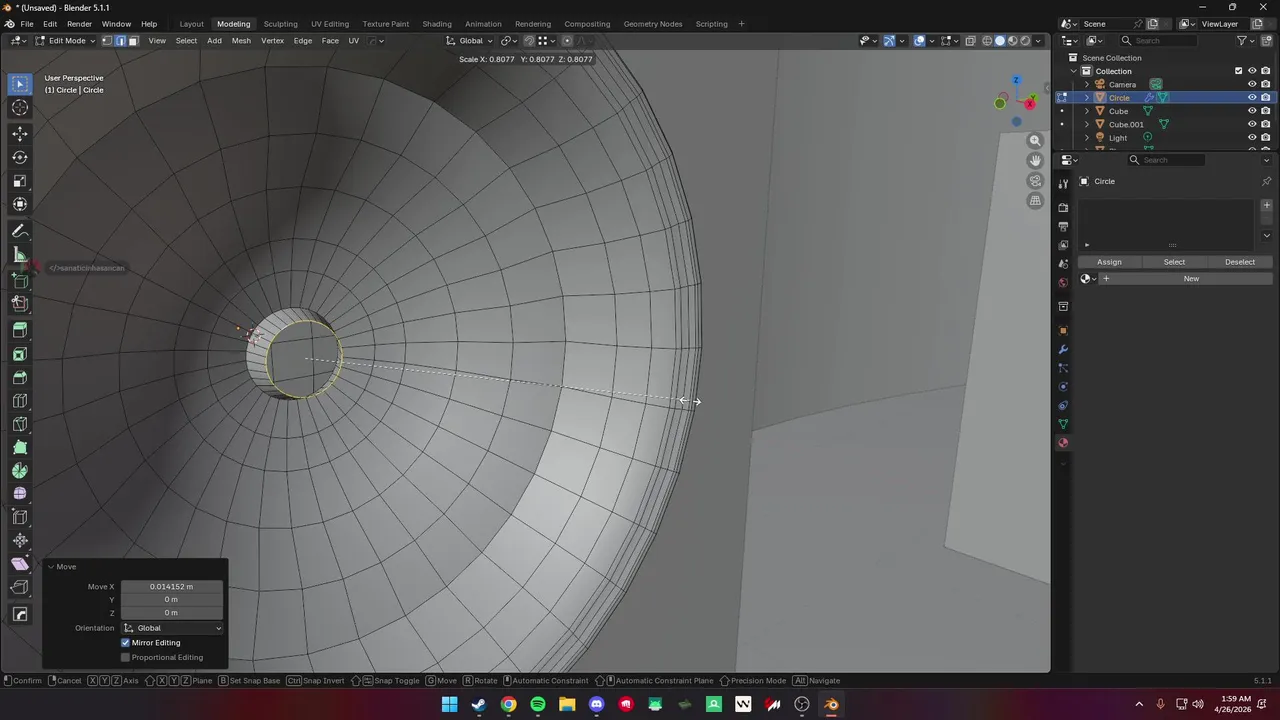Hide Cube.001 in viewport

pos(1251,124)
